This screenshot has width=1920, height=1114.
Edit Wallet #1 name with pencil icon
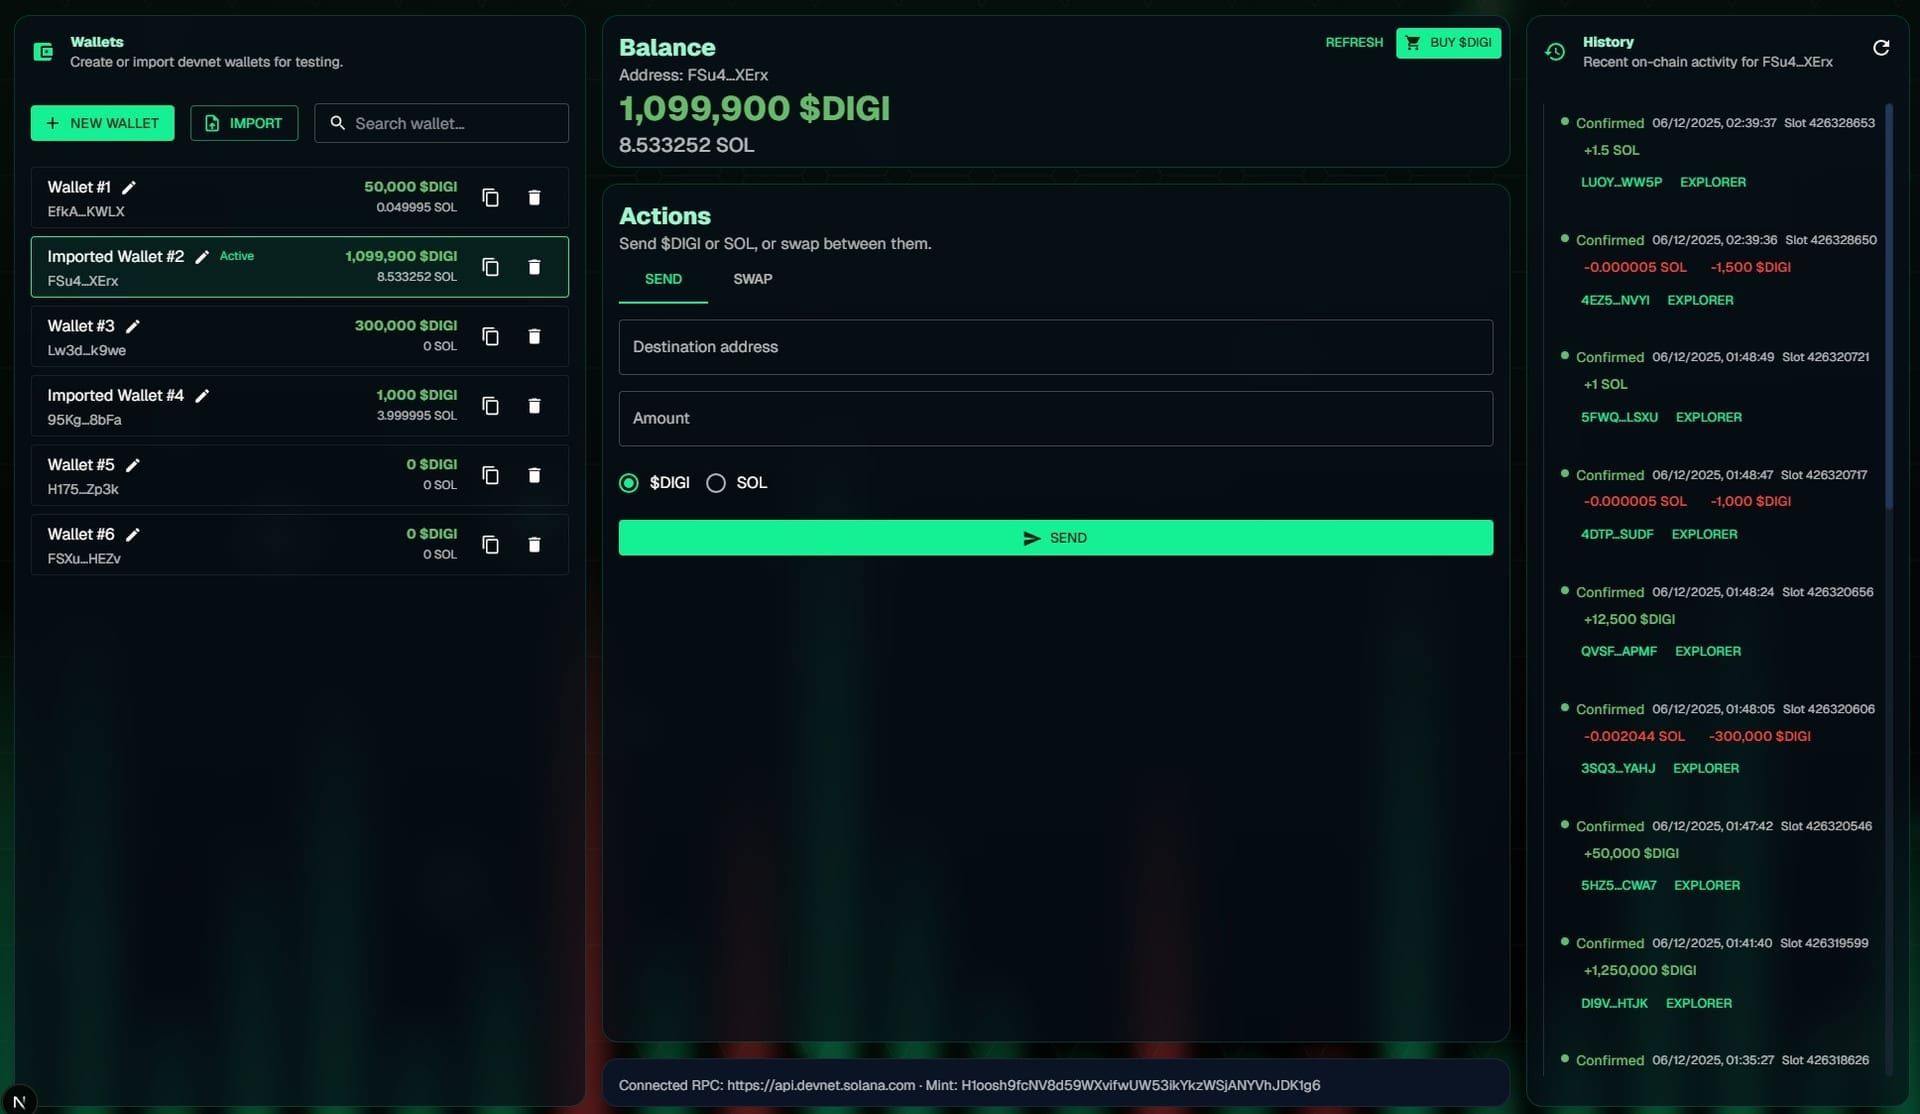coord(129,186)
